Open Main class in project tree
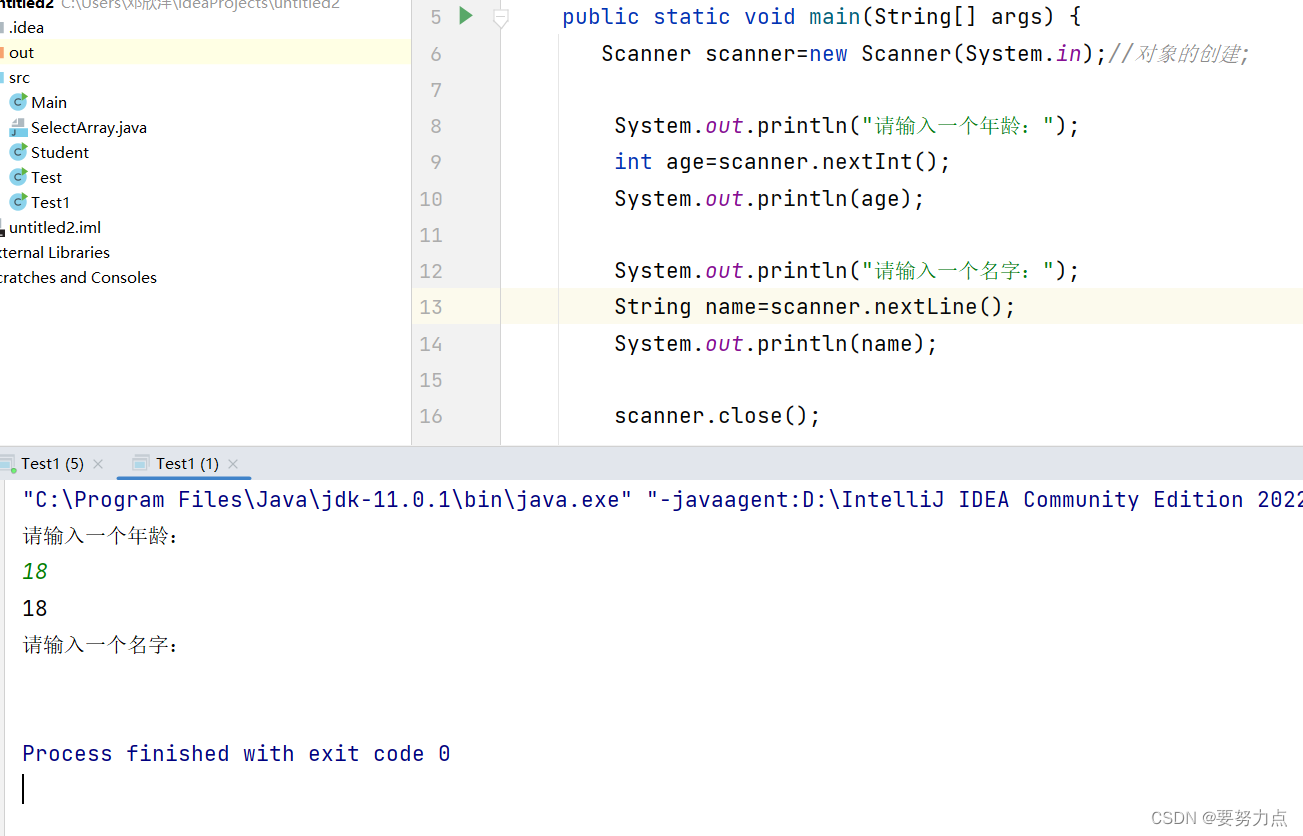 click(x=49, y=102)
